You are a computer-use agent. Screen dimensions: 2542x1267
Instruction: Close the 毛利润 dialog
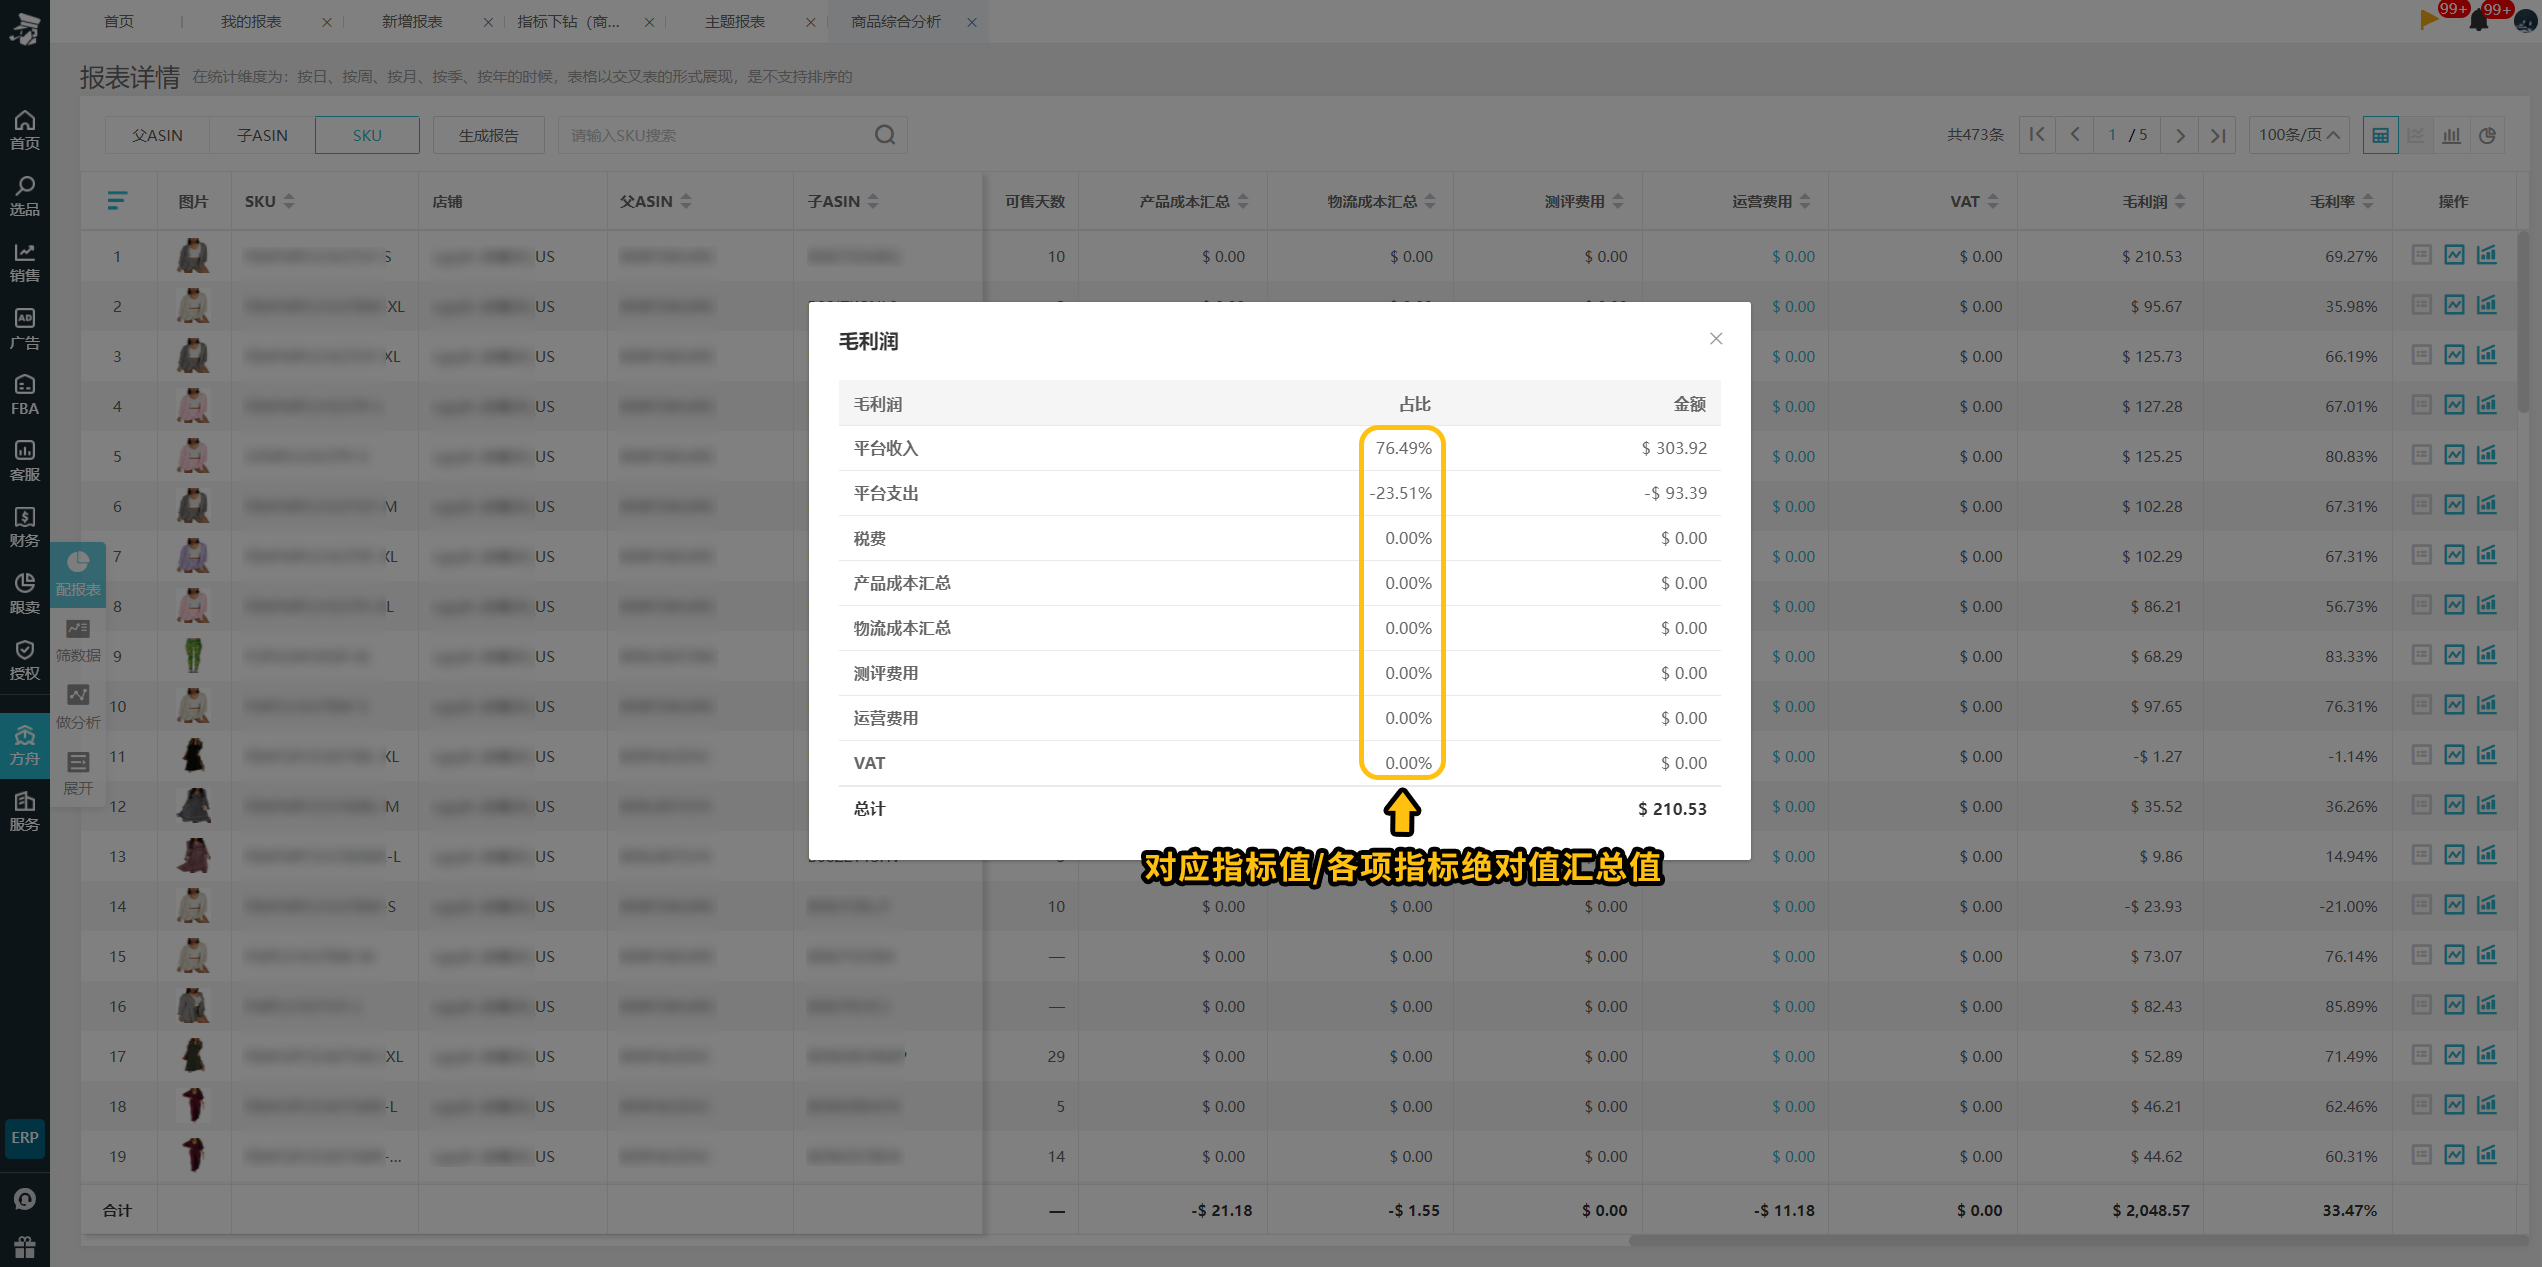pos(1716,339)
